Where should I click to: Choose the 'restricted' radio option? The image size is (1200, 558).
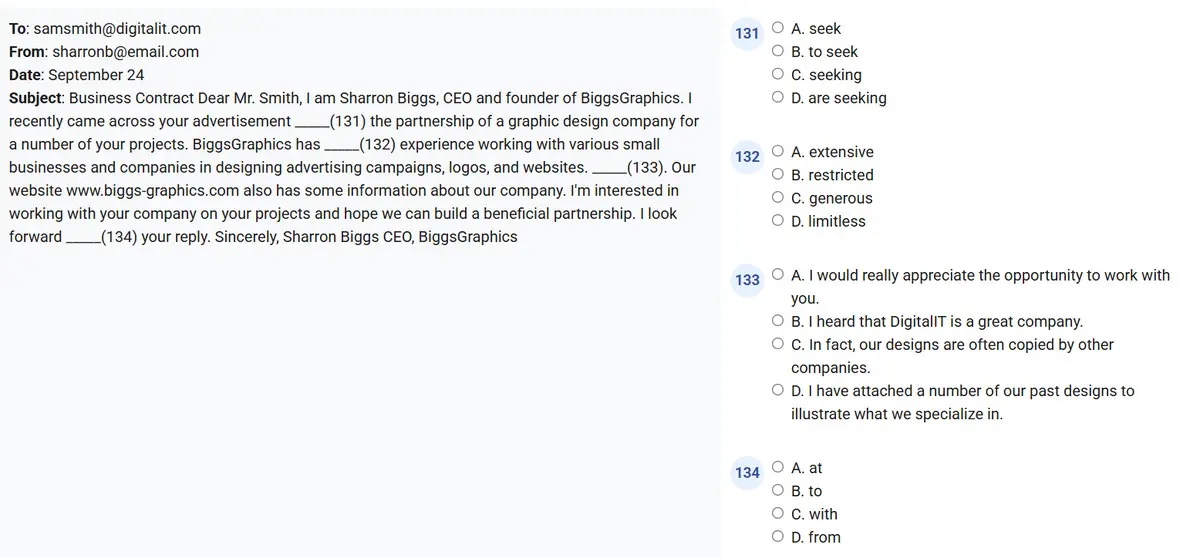[778, 175]
